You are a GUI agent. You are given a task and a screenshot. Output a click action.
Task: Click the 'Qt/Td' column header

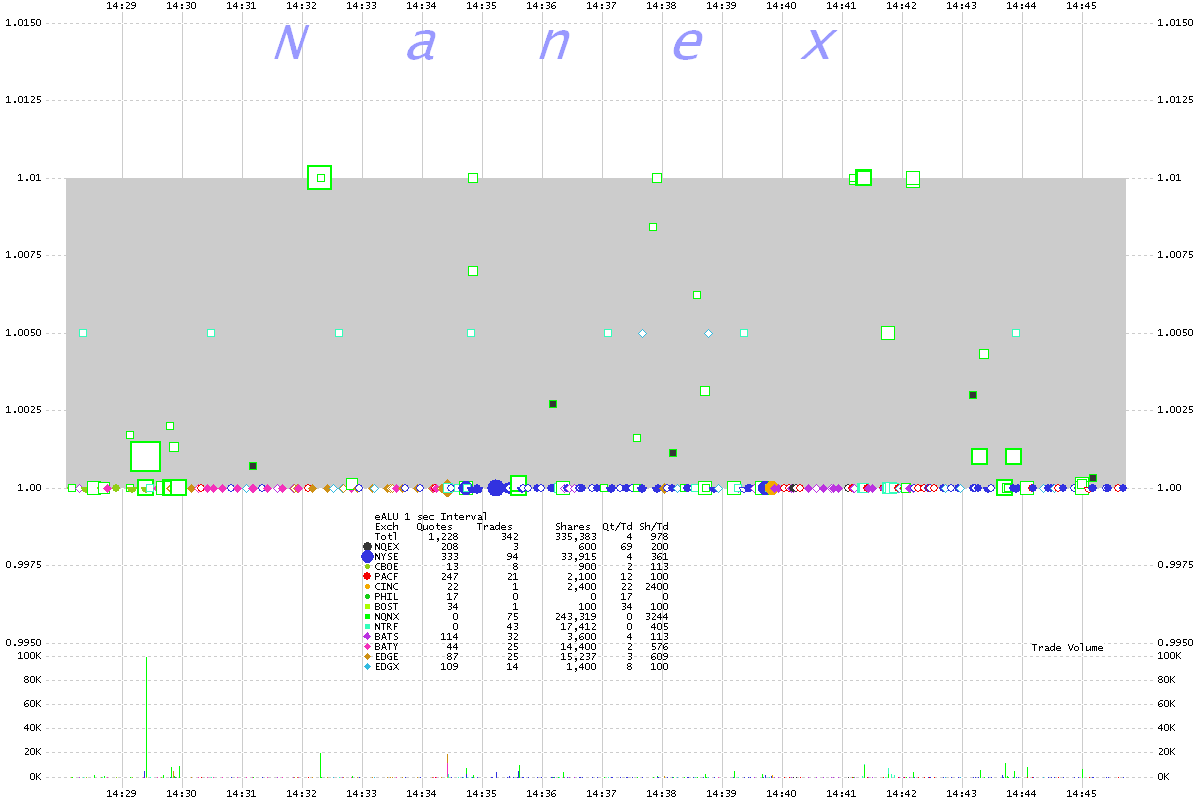tap(618, 526)
